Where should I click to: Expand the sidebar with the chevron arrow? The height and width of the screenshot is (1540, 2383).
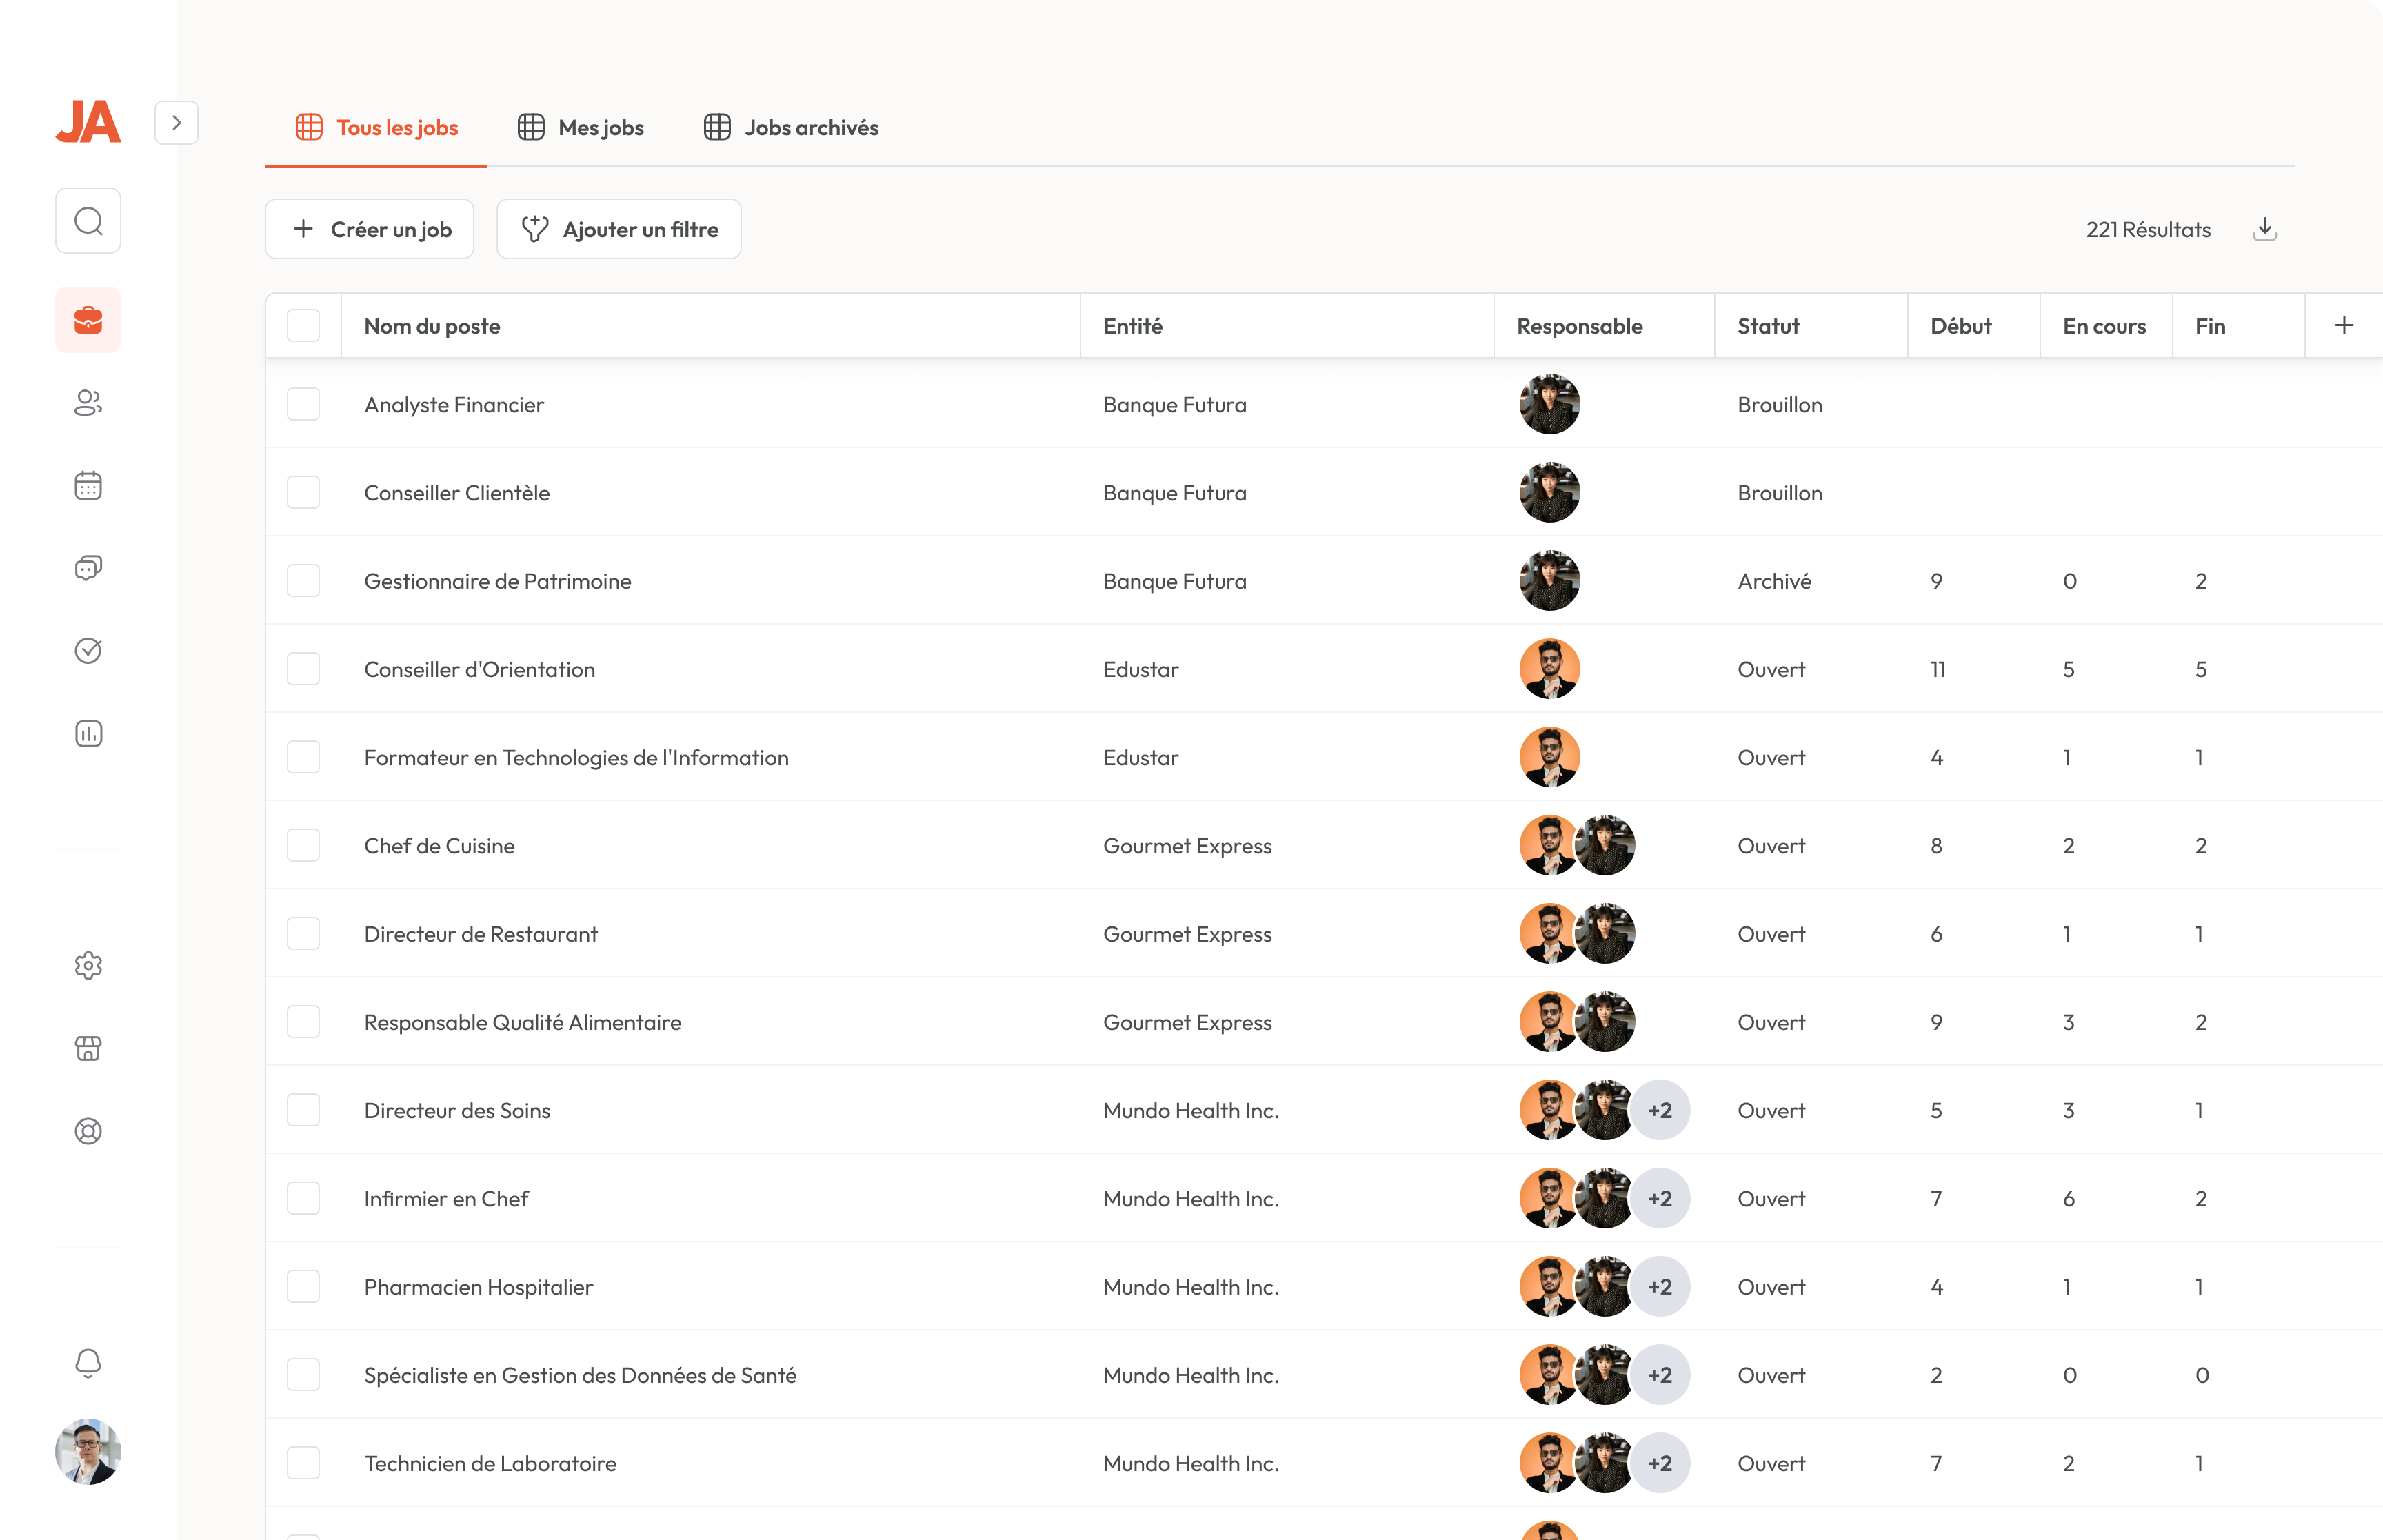[x=176, y=123]
